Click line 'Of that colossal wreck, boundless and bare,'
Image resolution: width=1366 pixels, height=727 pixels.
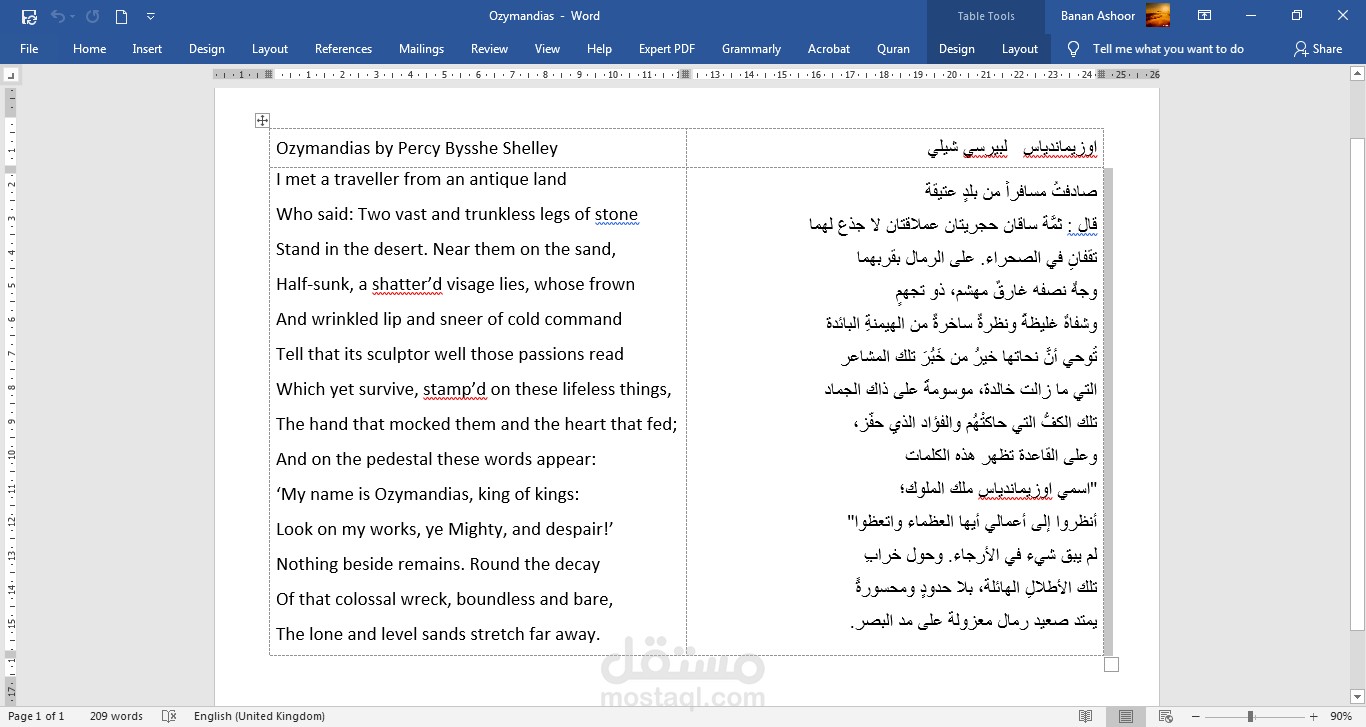pos(444,599)
